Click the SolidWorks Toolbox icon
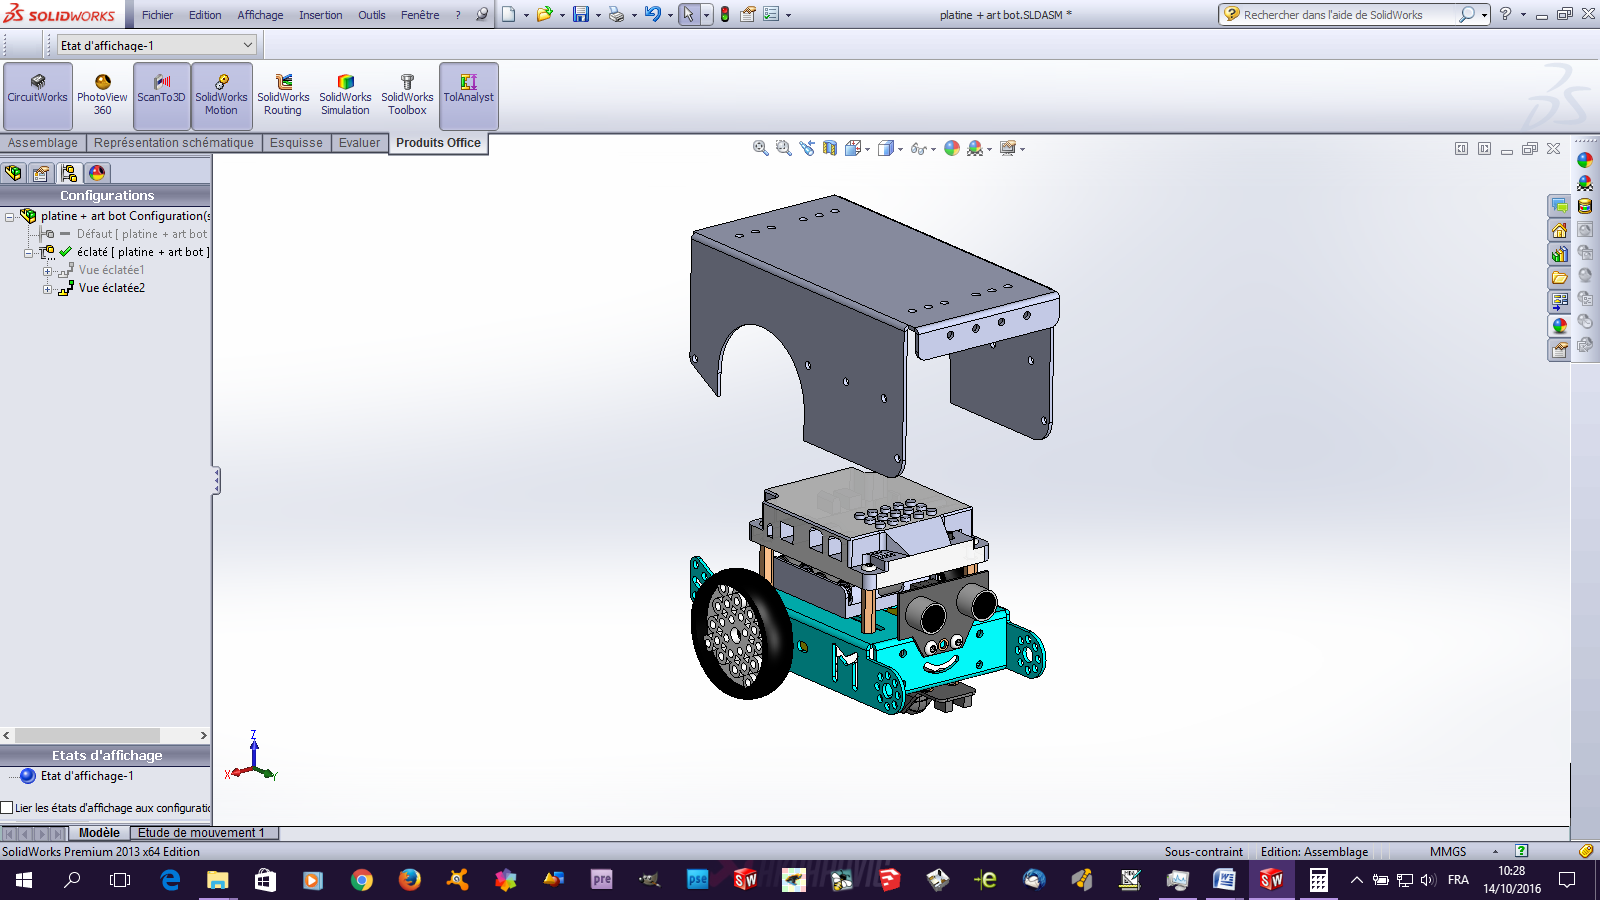 click(407, 95)
